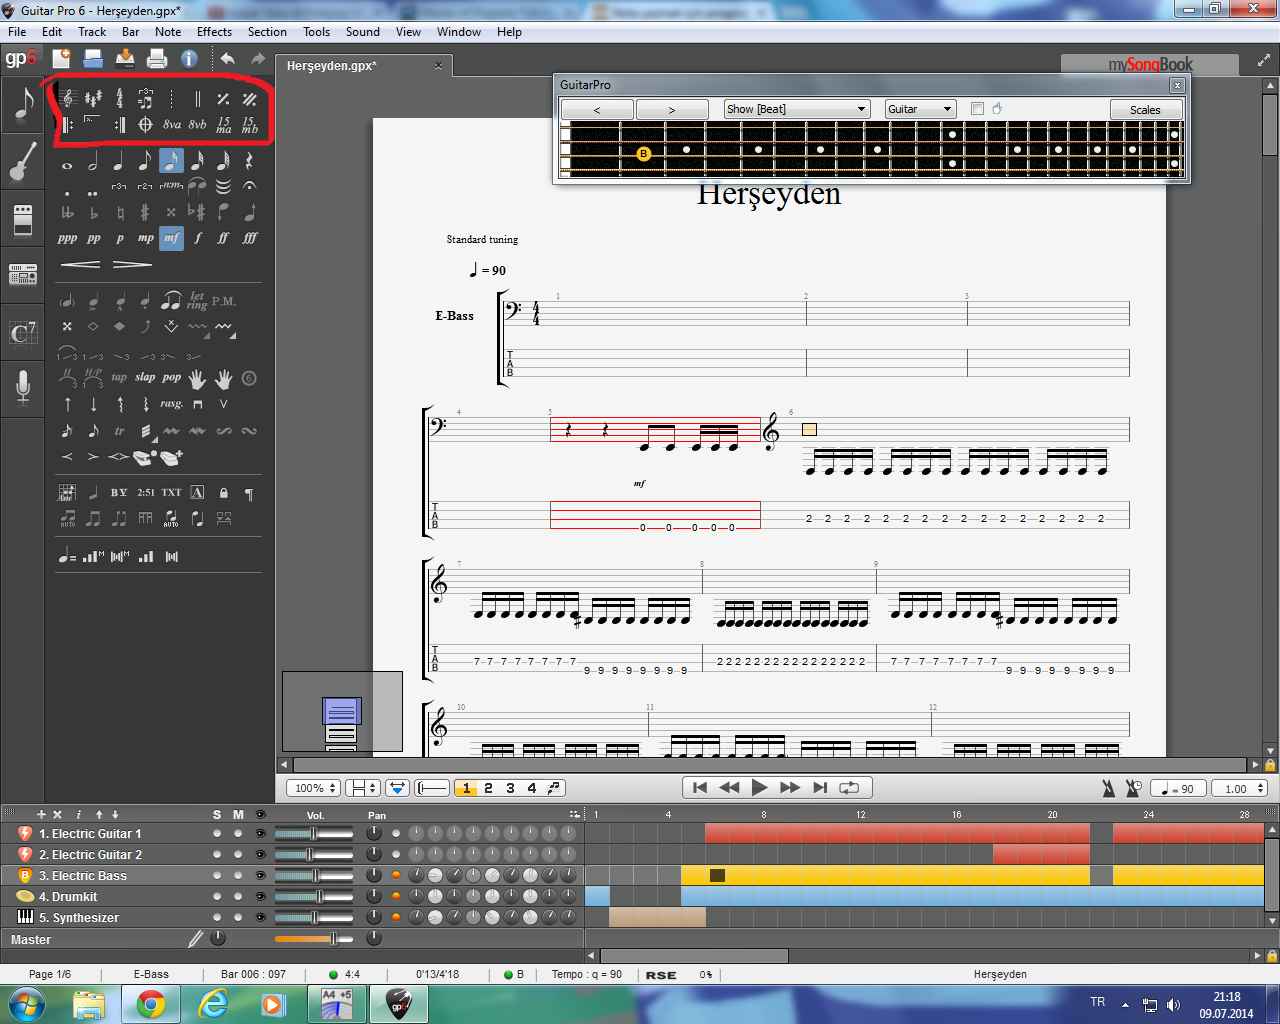Toggle visibility of Electric Bass track
Viewport: 1280px width, 1024px height.
[x=260, y=876]
